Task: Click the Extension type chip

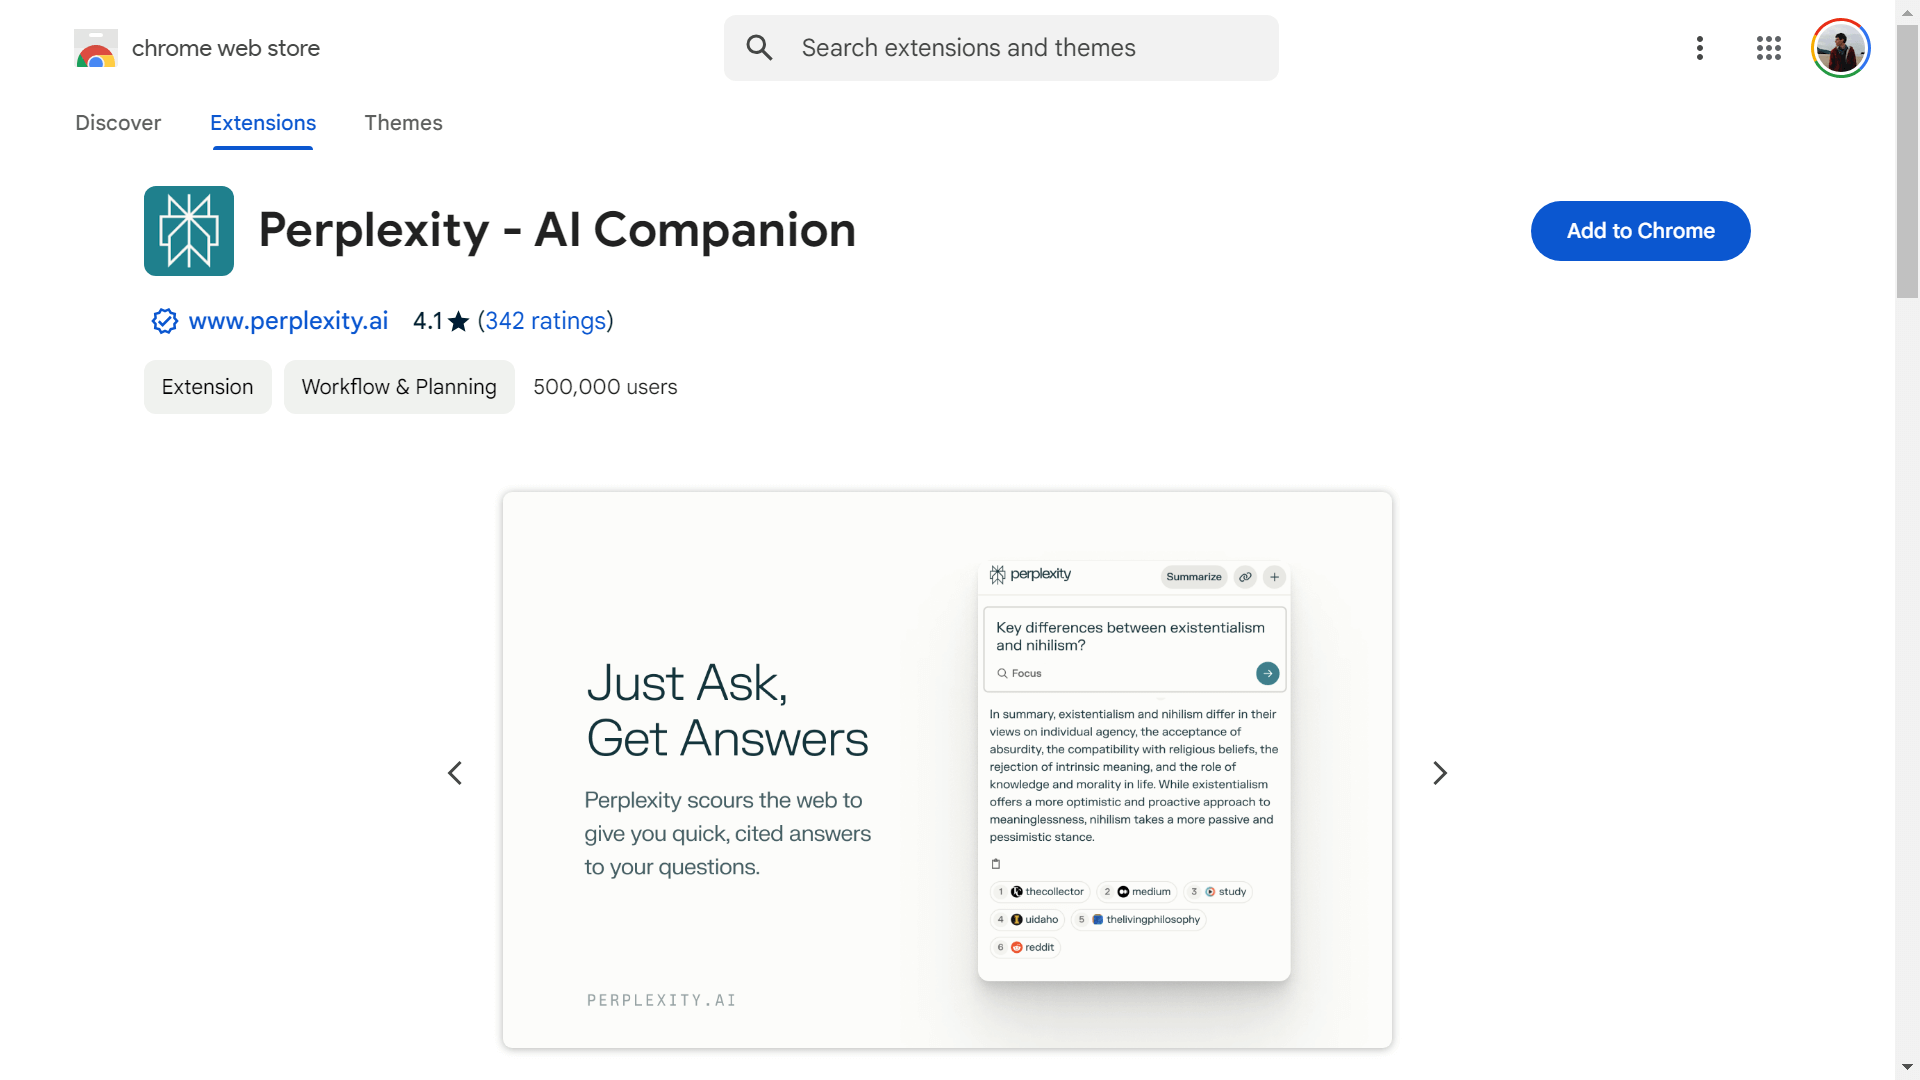Action: click(x=208, y=387)
